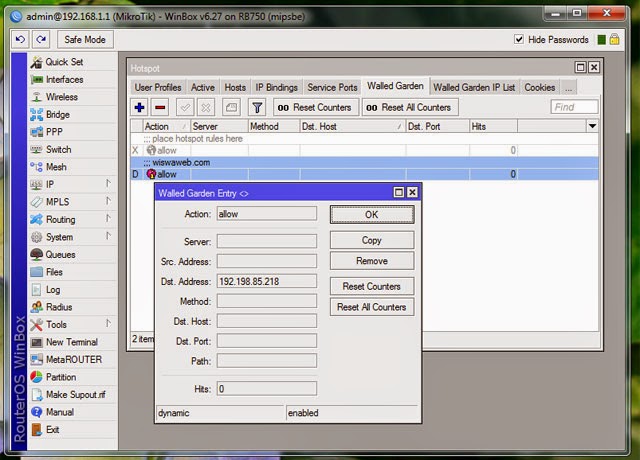
Task: Select the dynamic D allow rule row
Action: click(364, 174)
